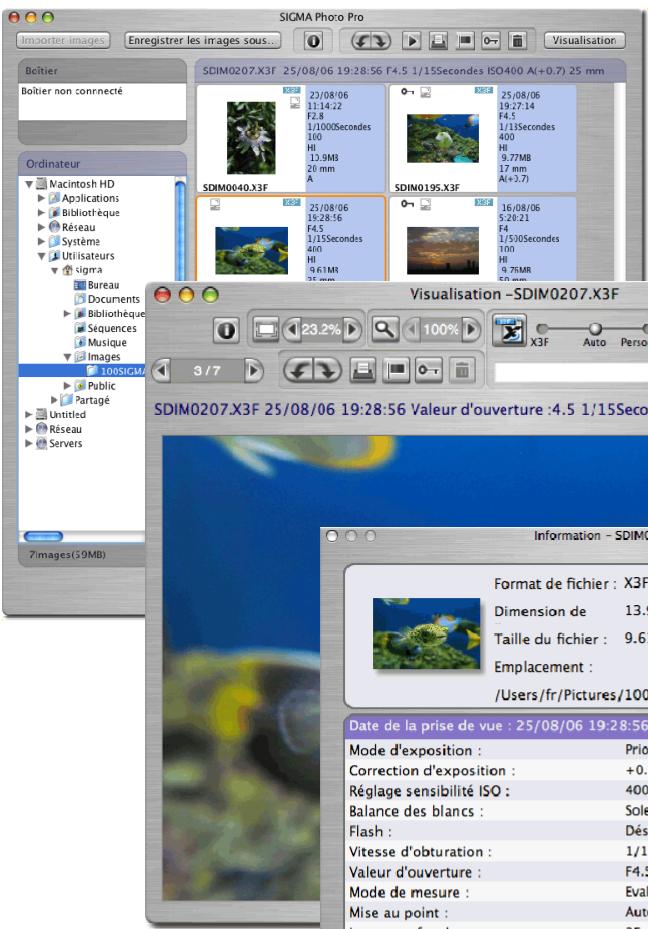The width and height of the screenshot is (648, 929).
Task: Rotate selected image right in main window
Action: point(381,41)
